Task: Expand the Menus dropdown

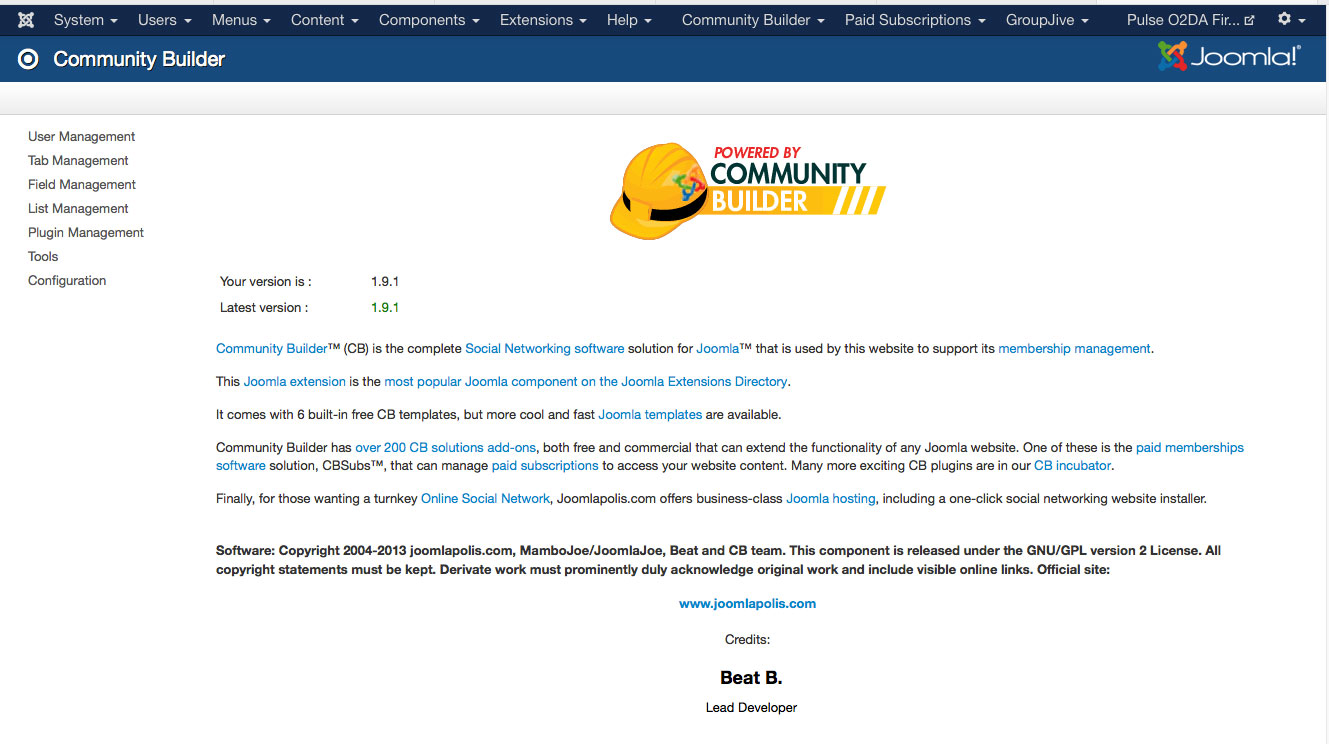Action: point(241,20)
